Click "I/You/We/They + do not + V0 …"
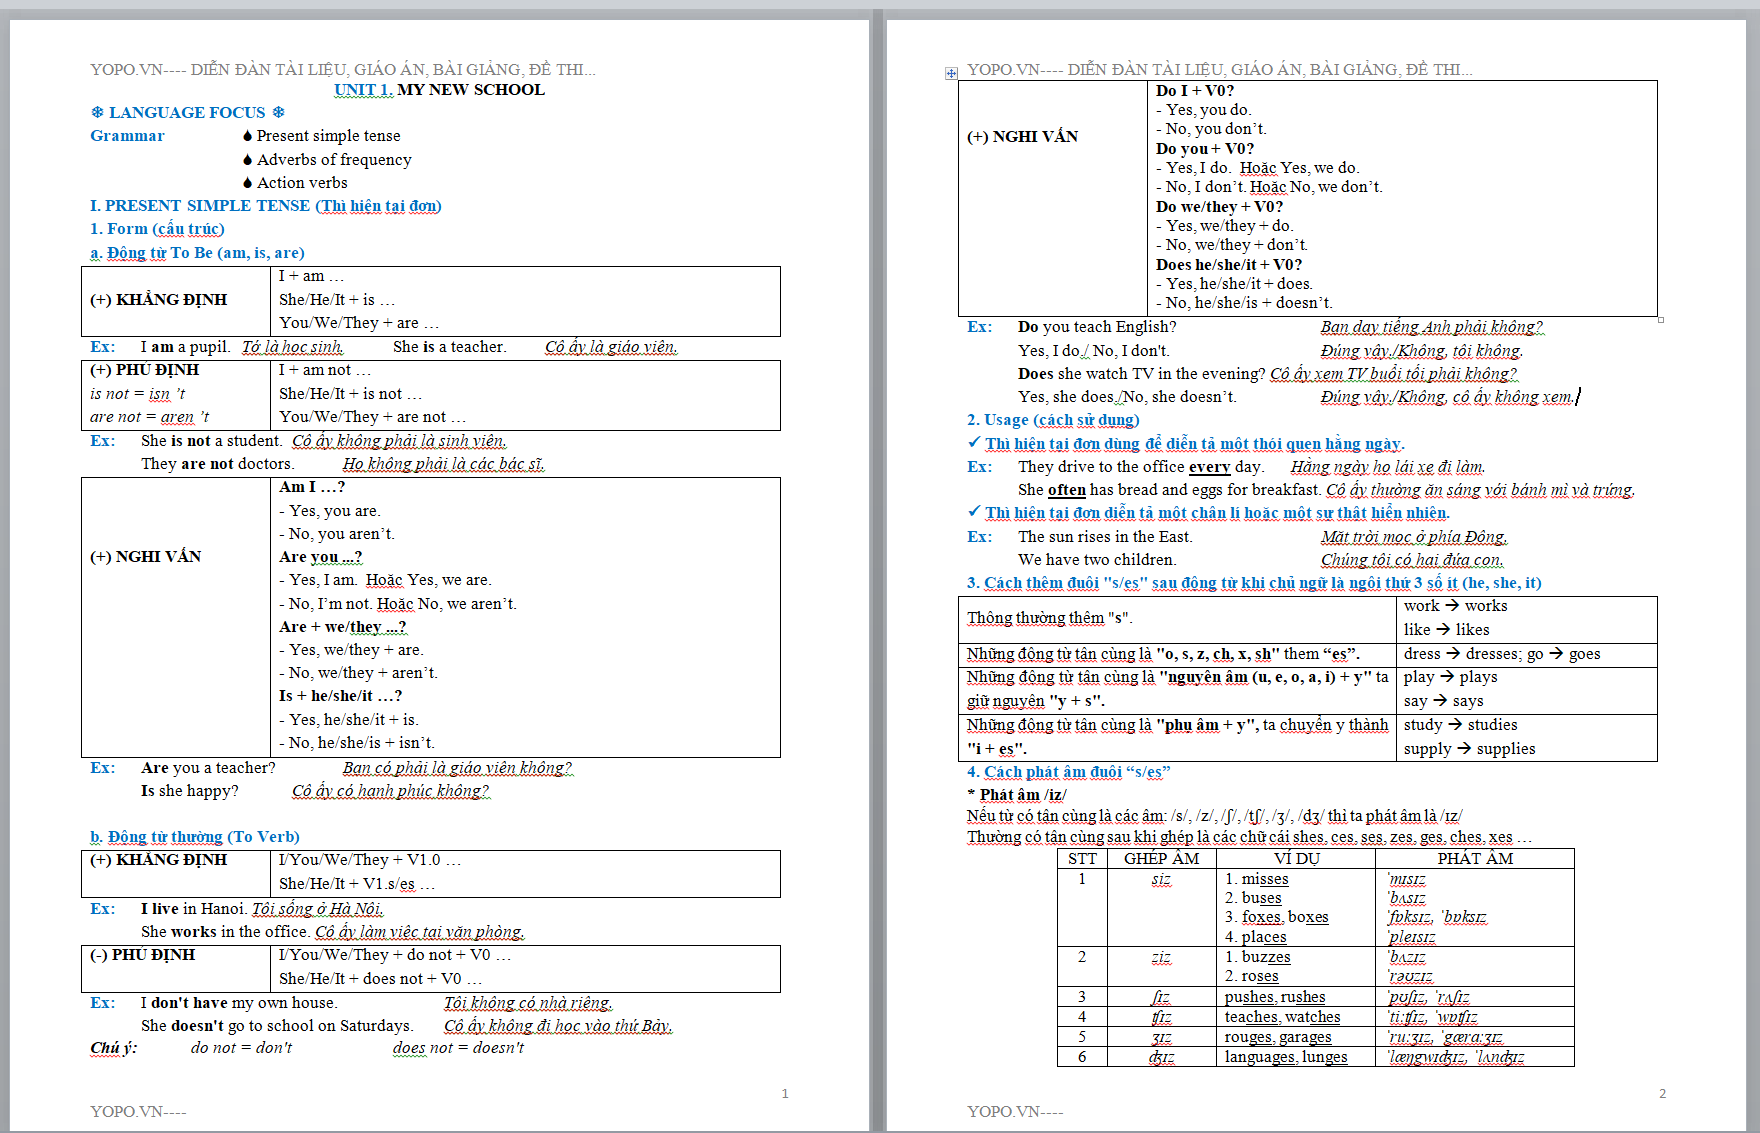This screenshot has width=1760, height=1133. 395,955
